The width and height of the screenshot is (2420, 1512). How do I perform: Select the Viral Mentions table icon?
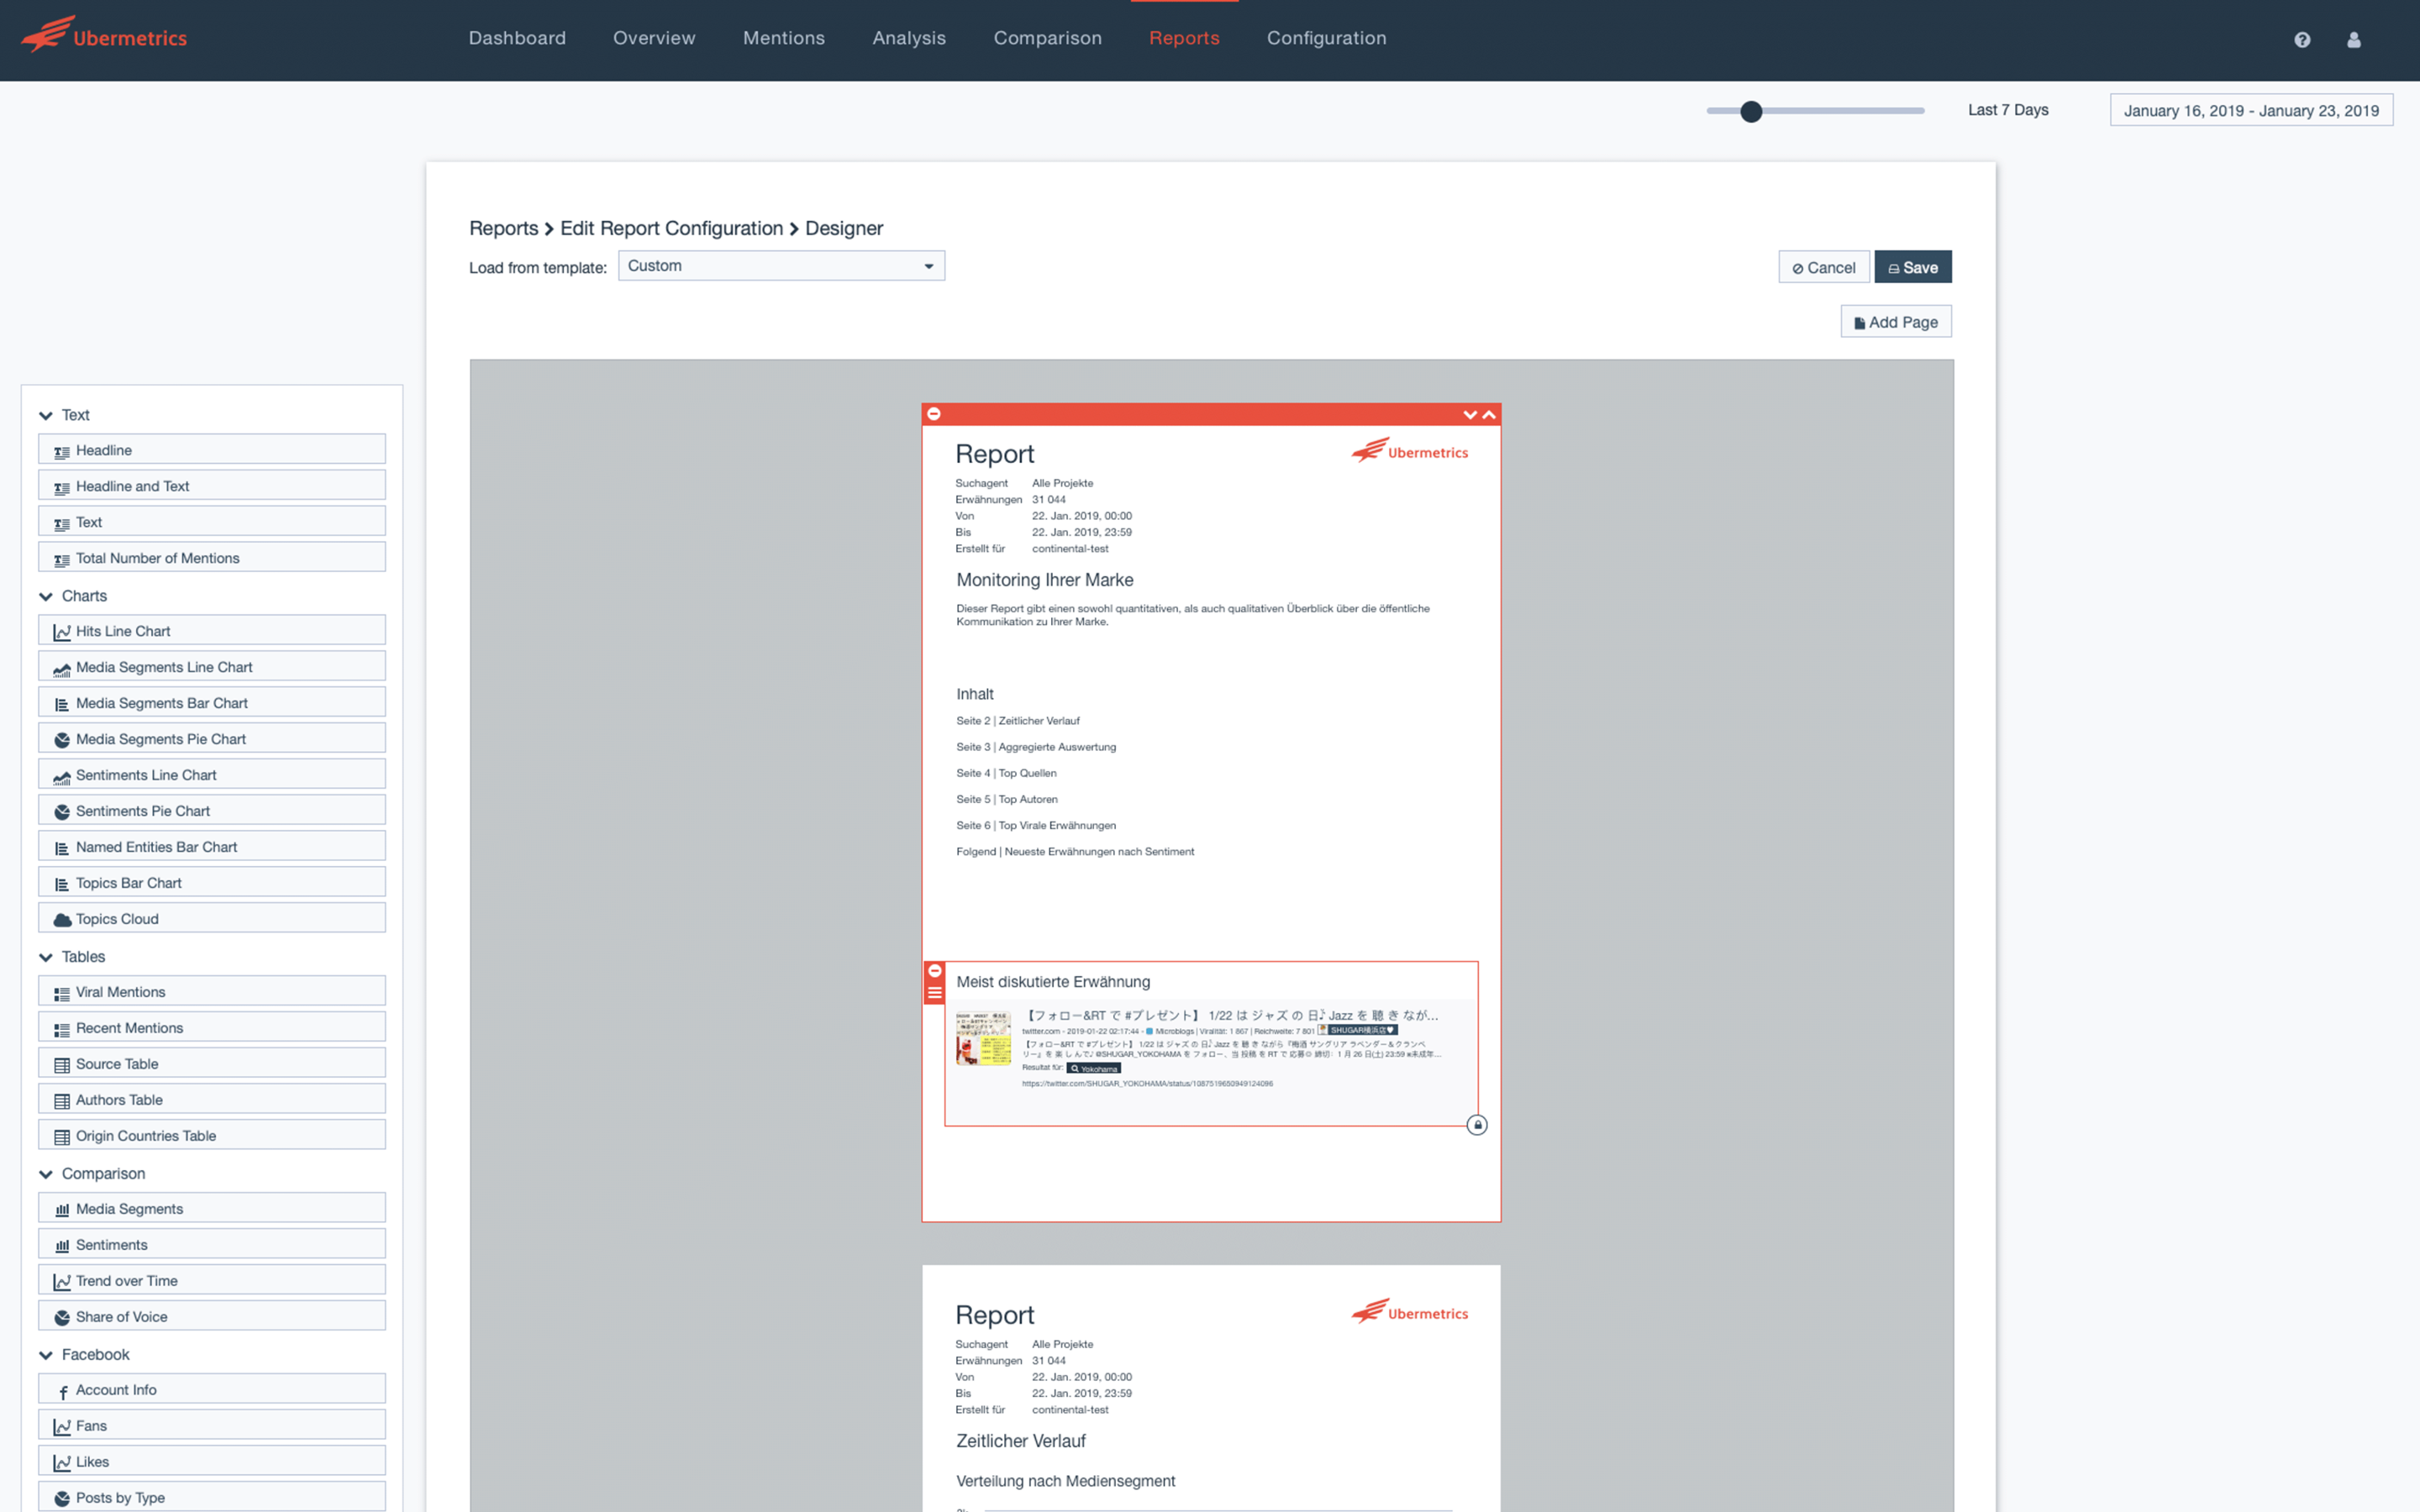(x=62, y=993)
